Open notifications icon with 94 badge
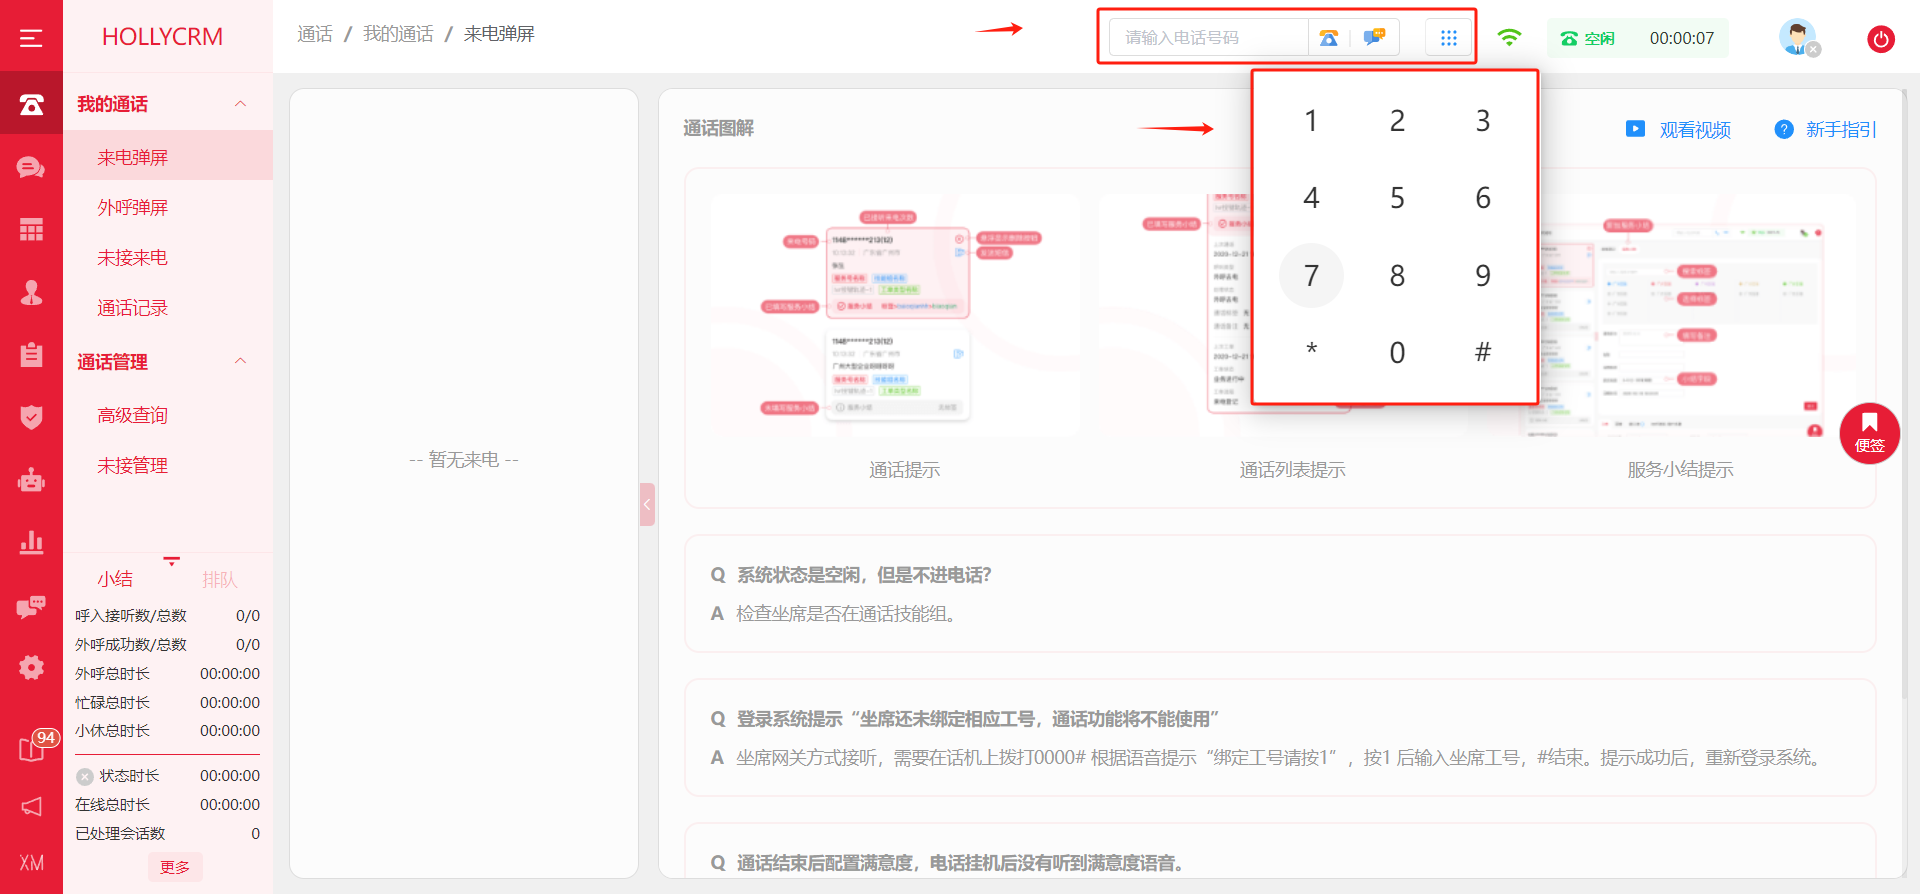1920x894 pixels. pyautogui.click(x=35, y=745)
